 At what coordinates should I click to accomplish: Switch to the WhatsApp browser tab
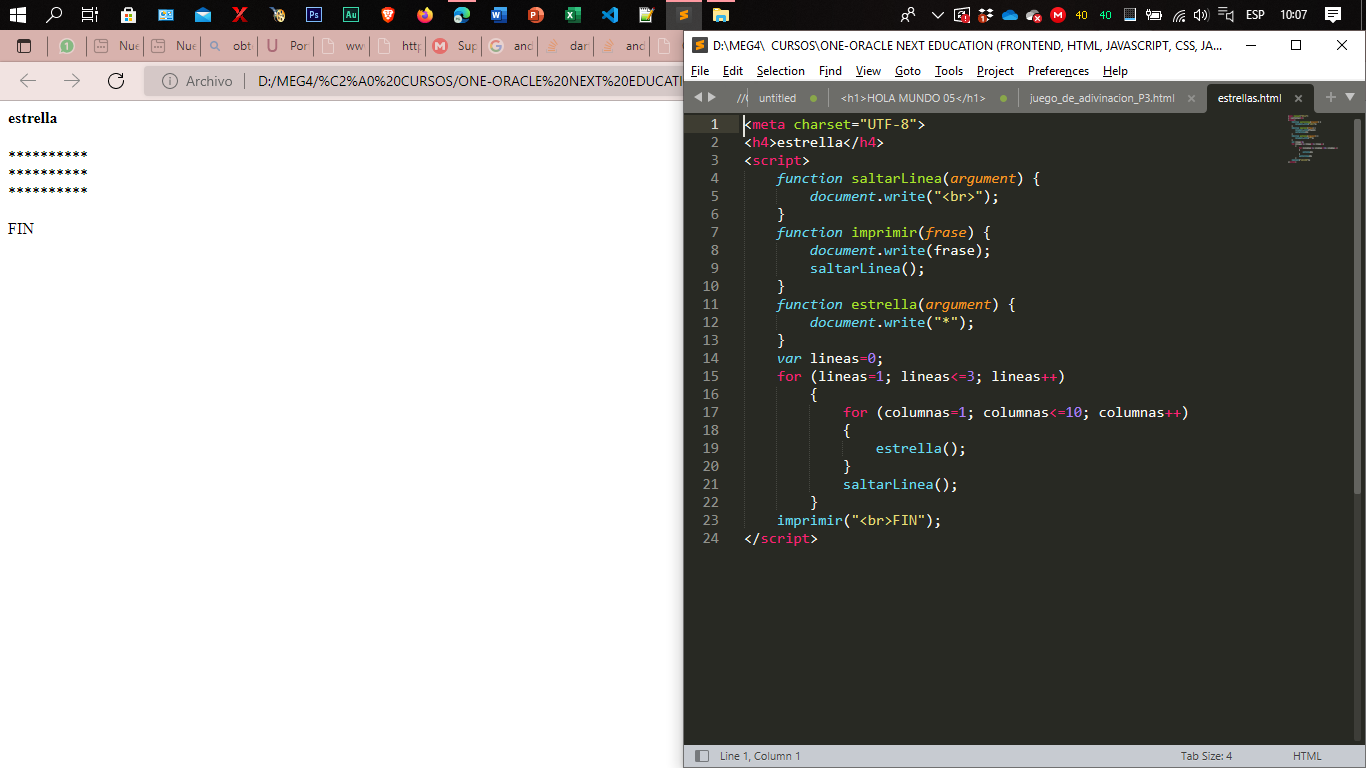[x=66, y=46]
